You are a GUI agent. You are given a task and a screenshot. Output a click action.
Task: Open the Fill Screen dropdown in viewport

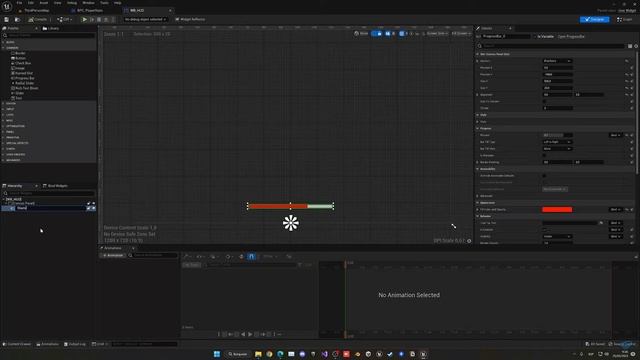point(461,33)
